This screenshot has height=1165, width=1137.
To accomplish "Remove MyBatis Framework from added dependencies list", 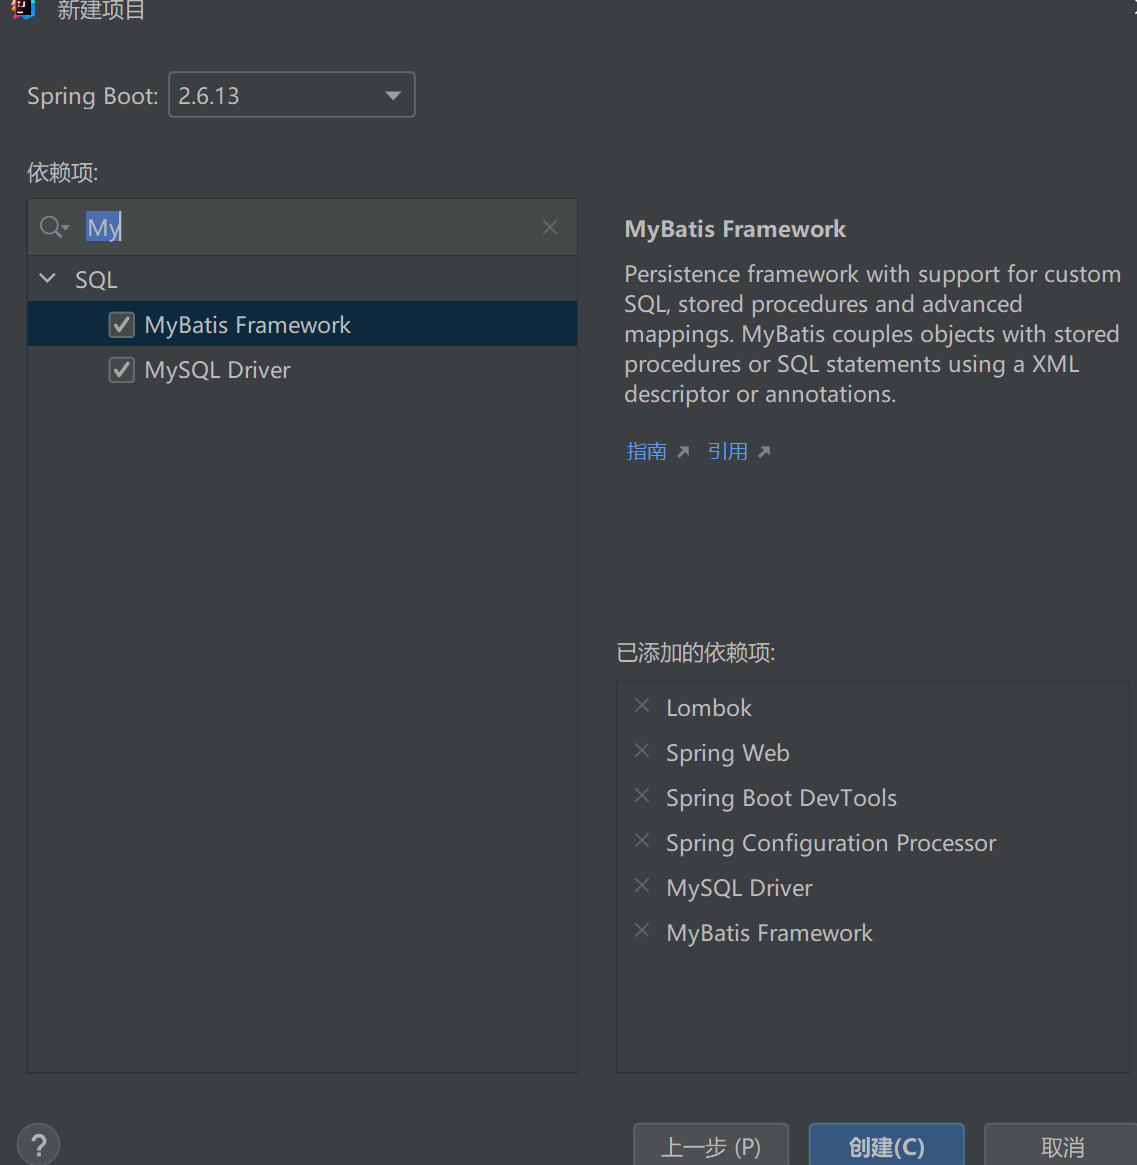I will click(x=642, y=931).
